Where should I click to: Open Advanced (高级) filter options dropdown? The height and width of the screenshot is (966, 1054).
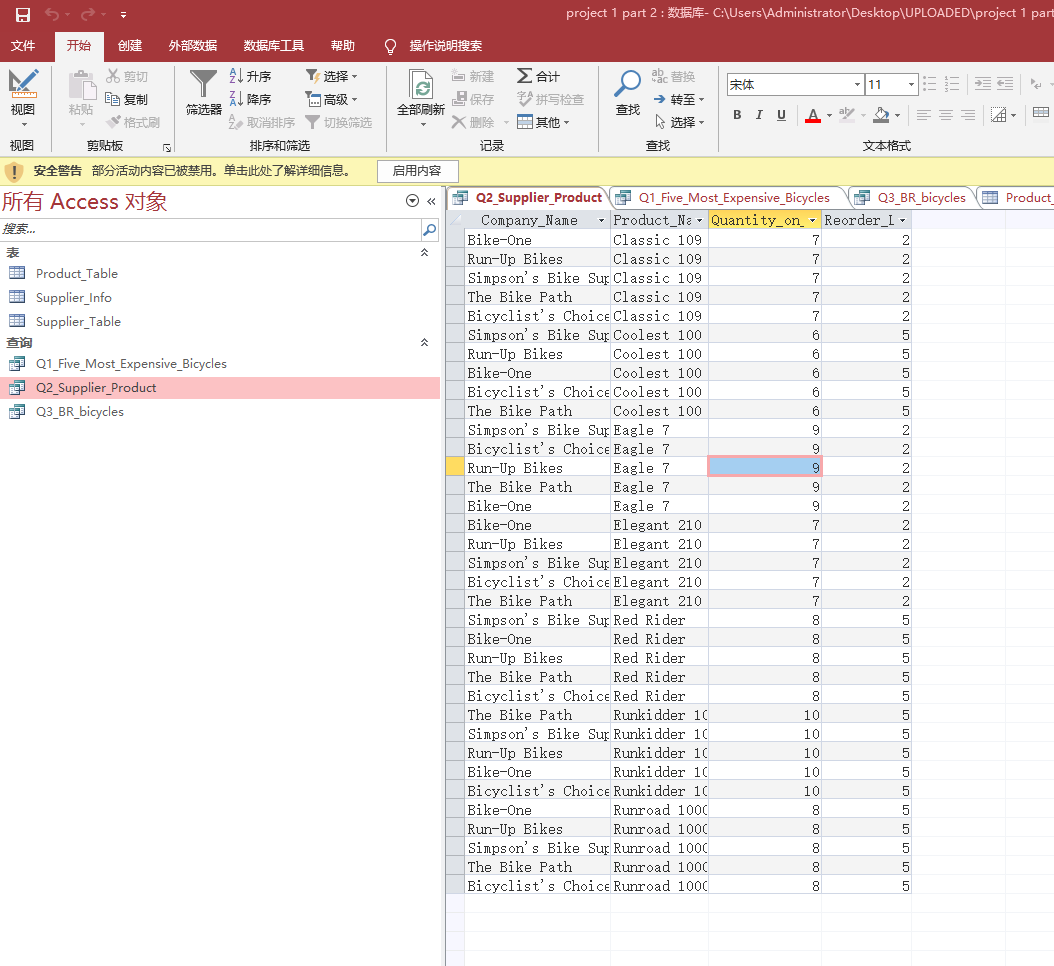(x=331, y=99)
